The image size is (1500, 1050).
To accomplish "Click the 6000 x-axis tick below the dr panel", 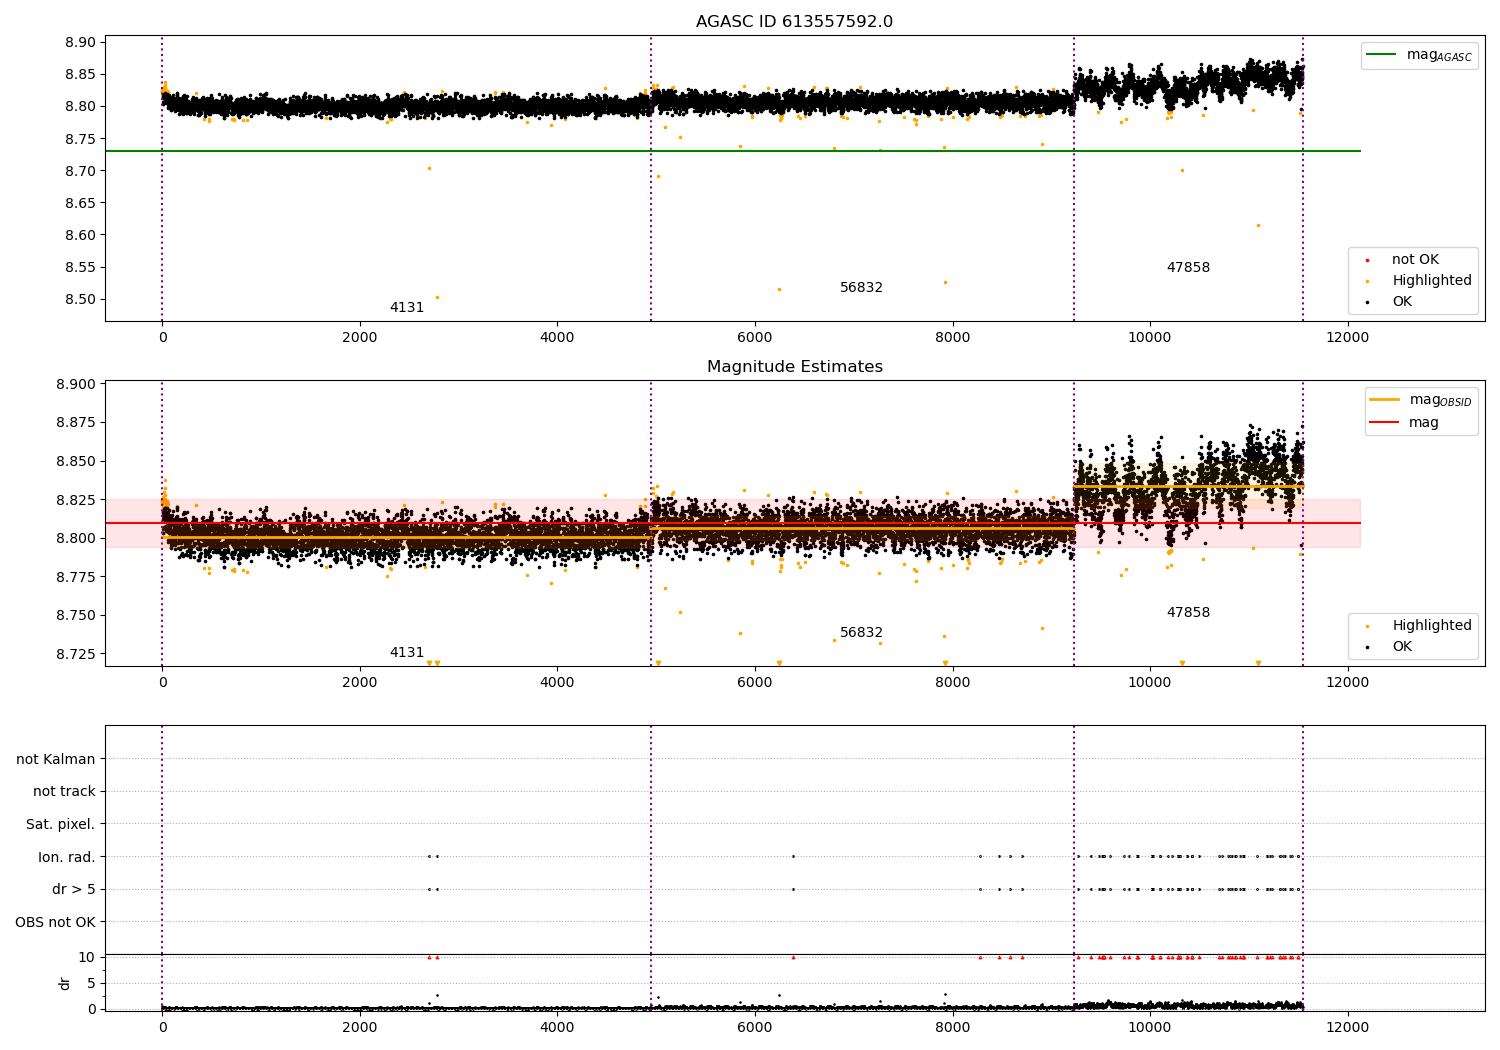I will (x=754, y=1027).
